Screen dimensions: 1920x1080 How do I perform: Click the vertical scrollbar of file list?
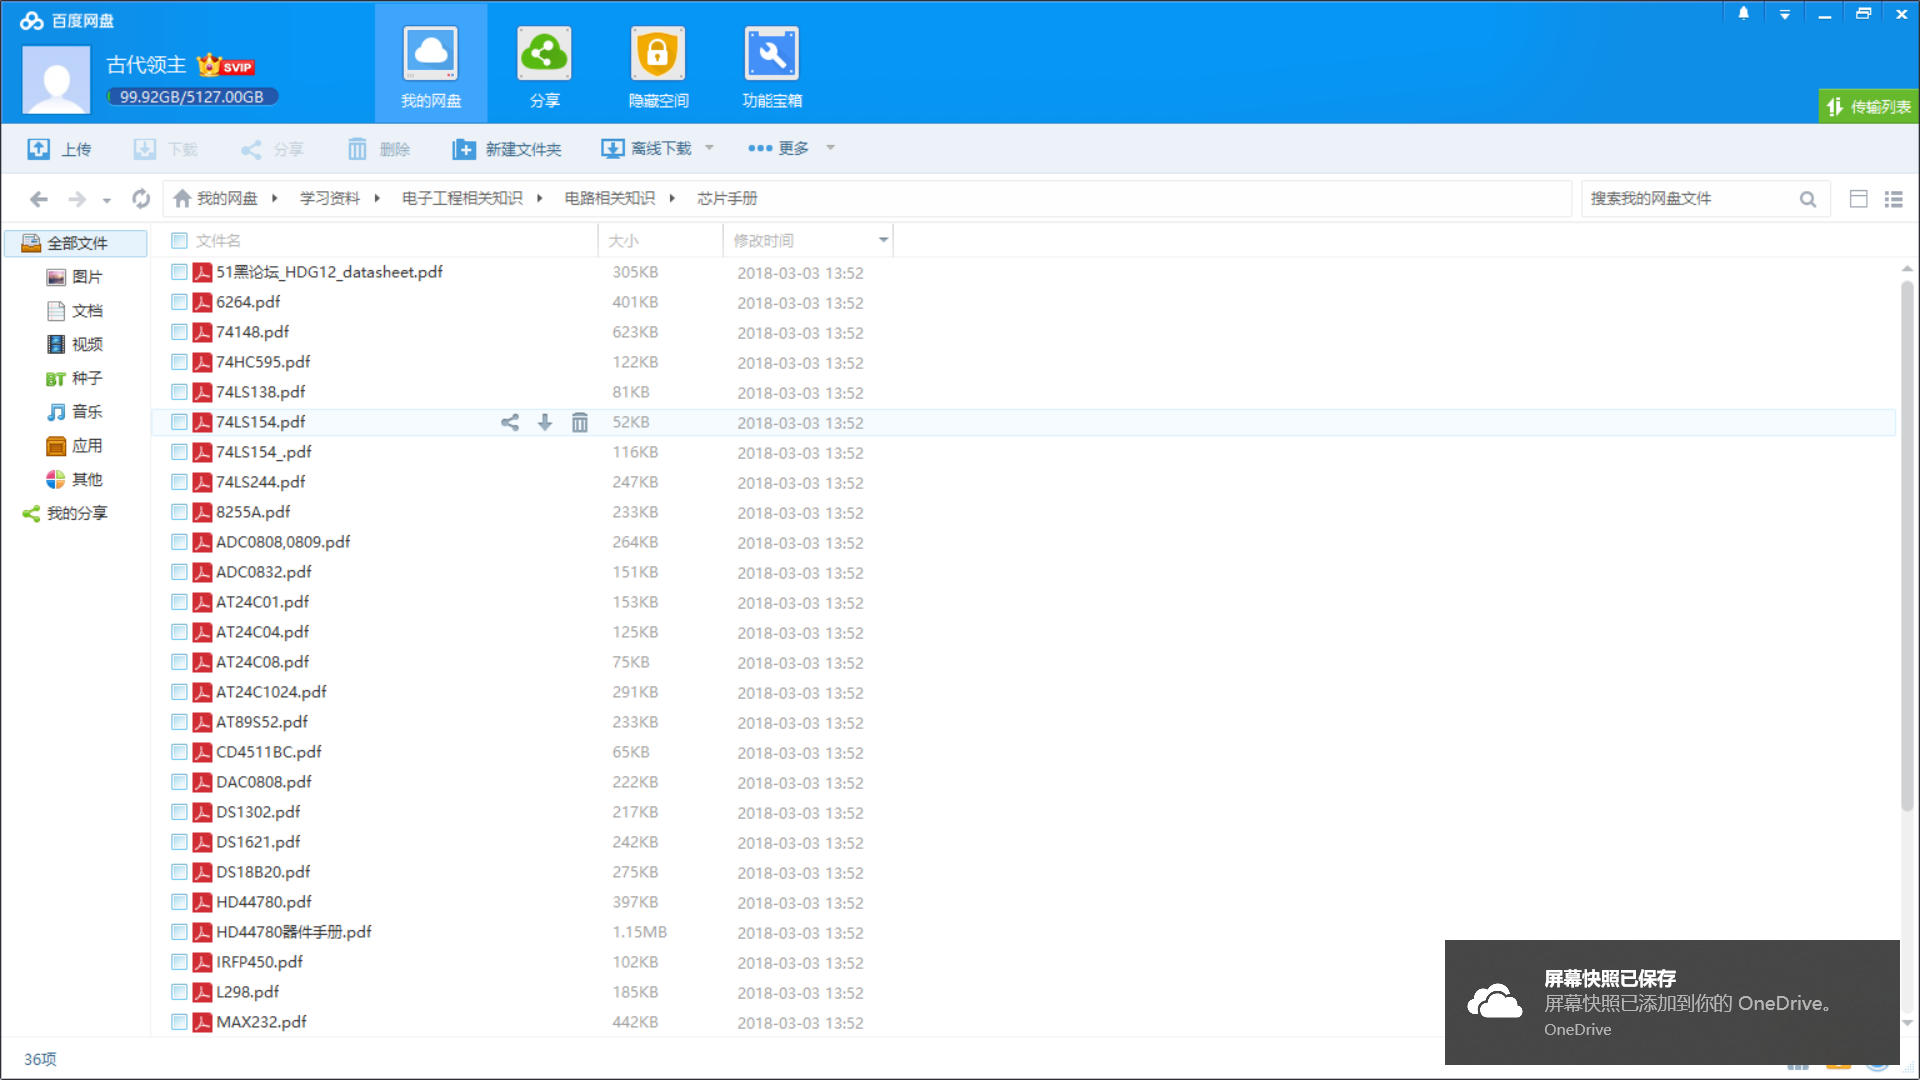[x=1907, y=545]
